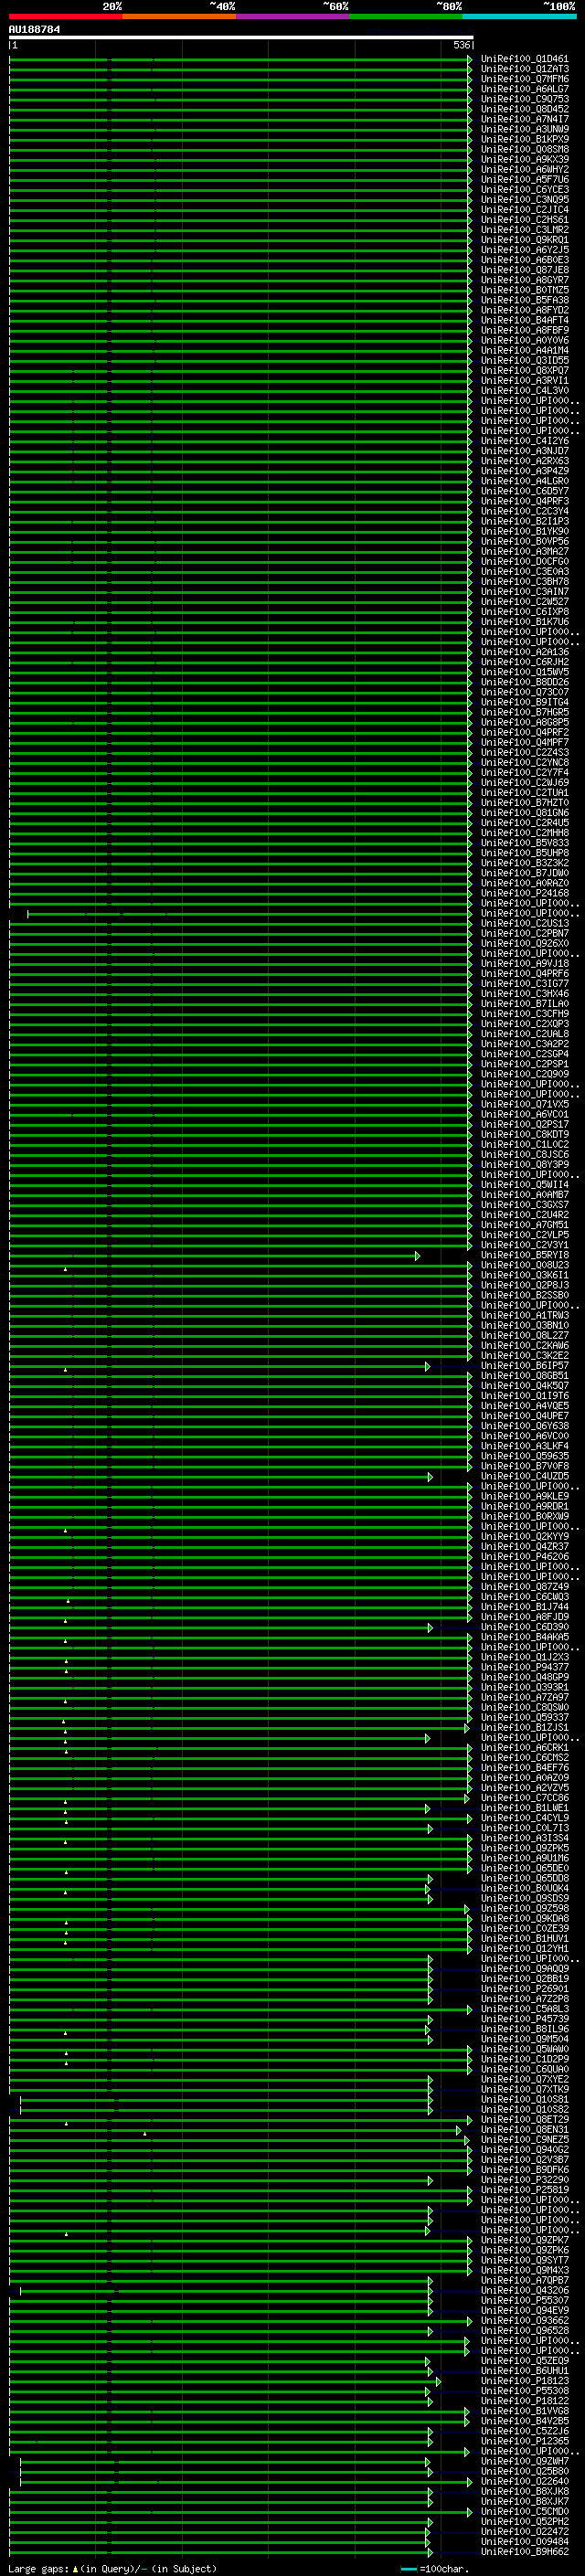Select the orange ~40% identity color segment
Viewport: 585px width, 2576px height.
(x=180, y=17)
